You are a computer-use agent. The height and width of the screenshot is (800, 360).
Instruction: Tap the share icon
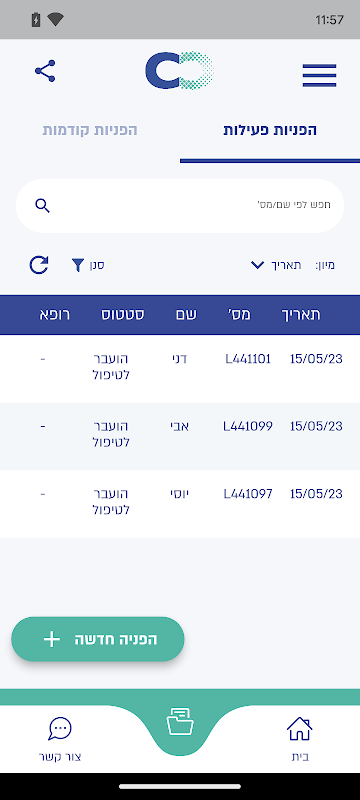click(45, 71)
